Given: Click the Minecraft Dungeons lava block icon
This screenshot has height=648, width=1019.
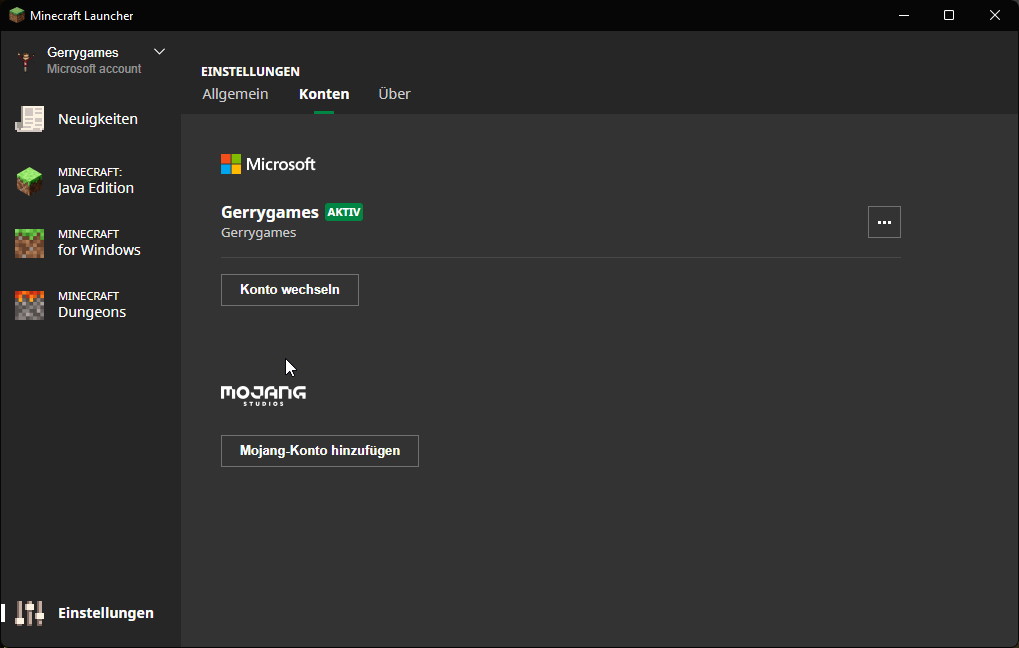Looking at the screenshot, I should (29, 305).
